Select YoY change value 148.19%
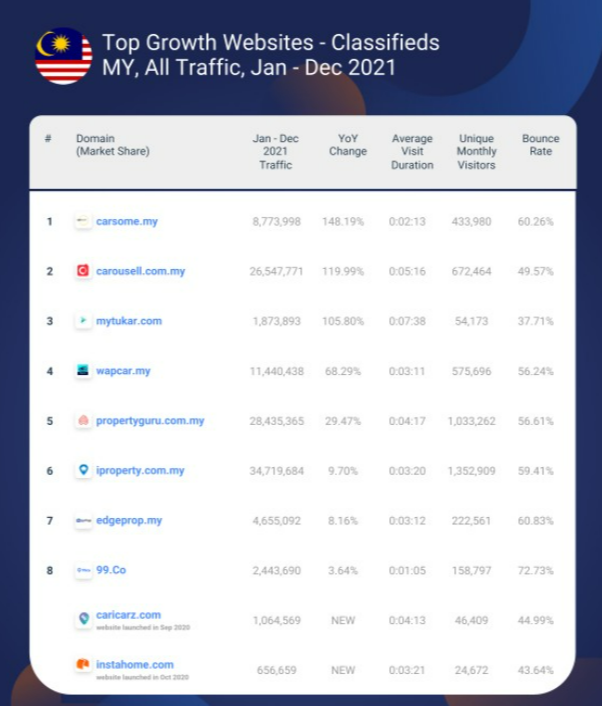The width and height of the screenshot is (602, 706). (x=343, y=222)
